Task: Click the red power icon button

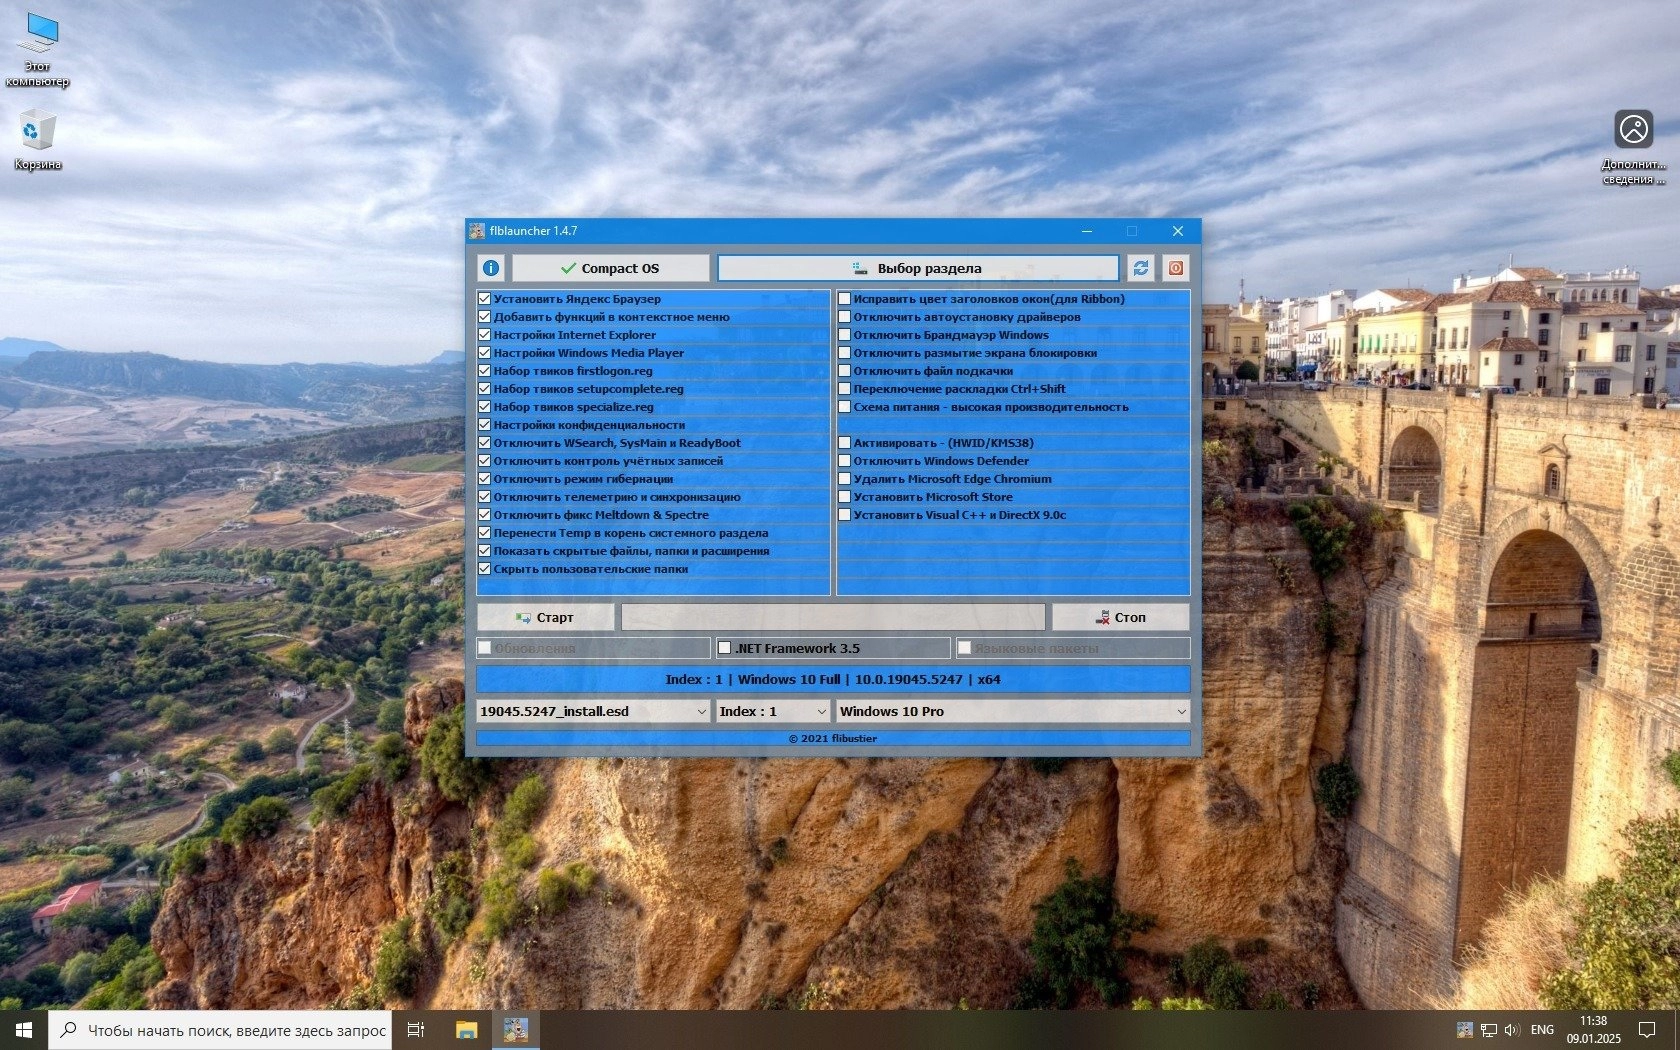Action: pos(1176,268)
